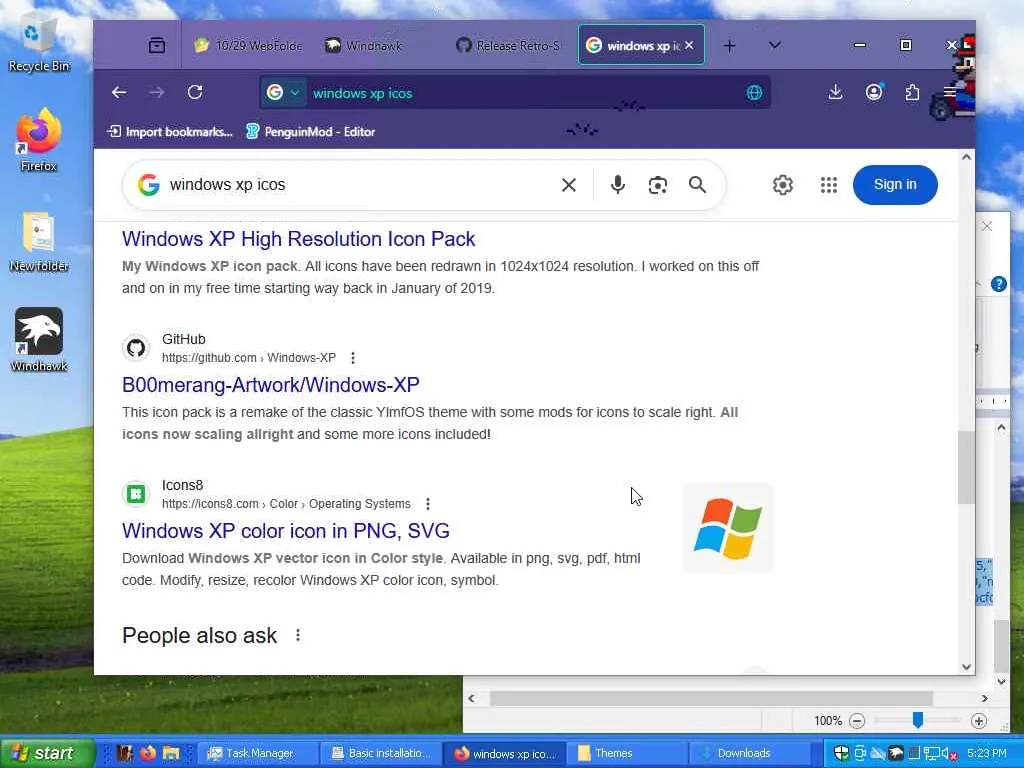Click the Icons8 site favicon

point(136,494)
